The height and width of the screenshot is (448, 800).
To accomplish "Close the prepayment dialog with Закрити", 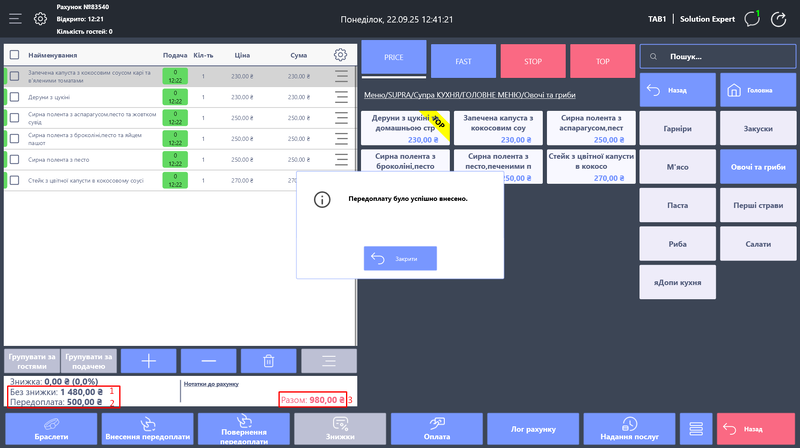I will click(400, 258).
